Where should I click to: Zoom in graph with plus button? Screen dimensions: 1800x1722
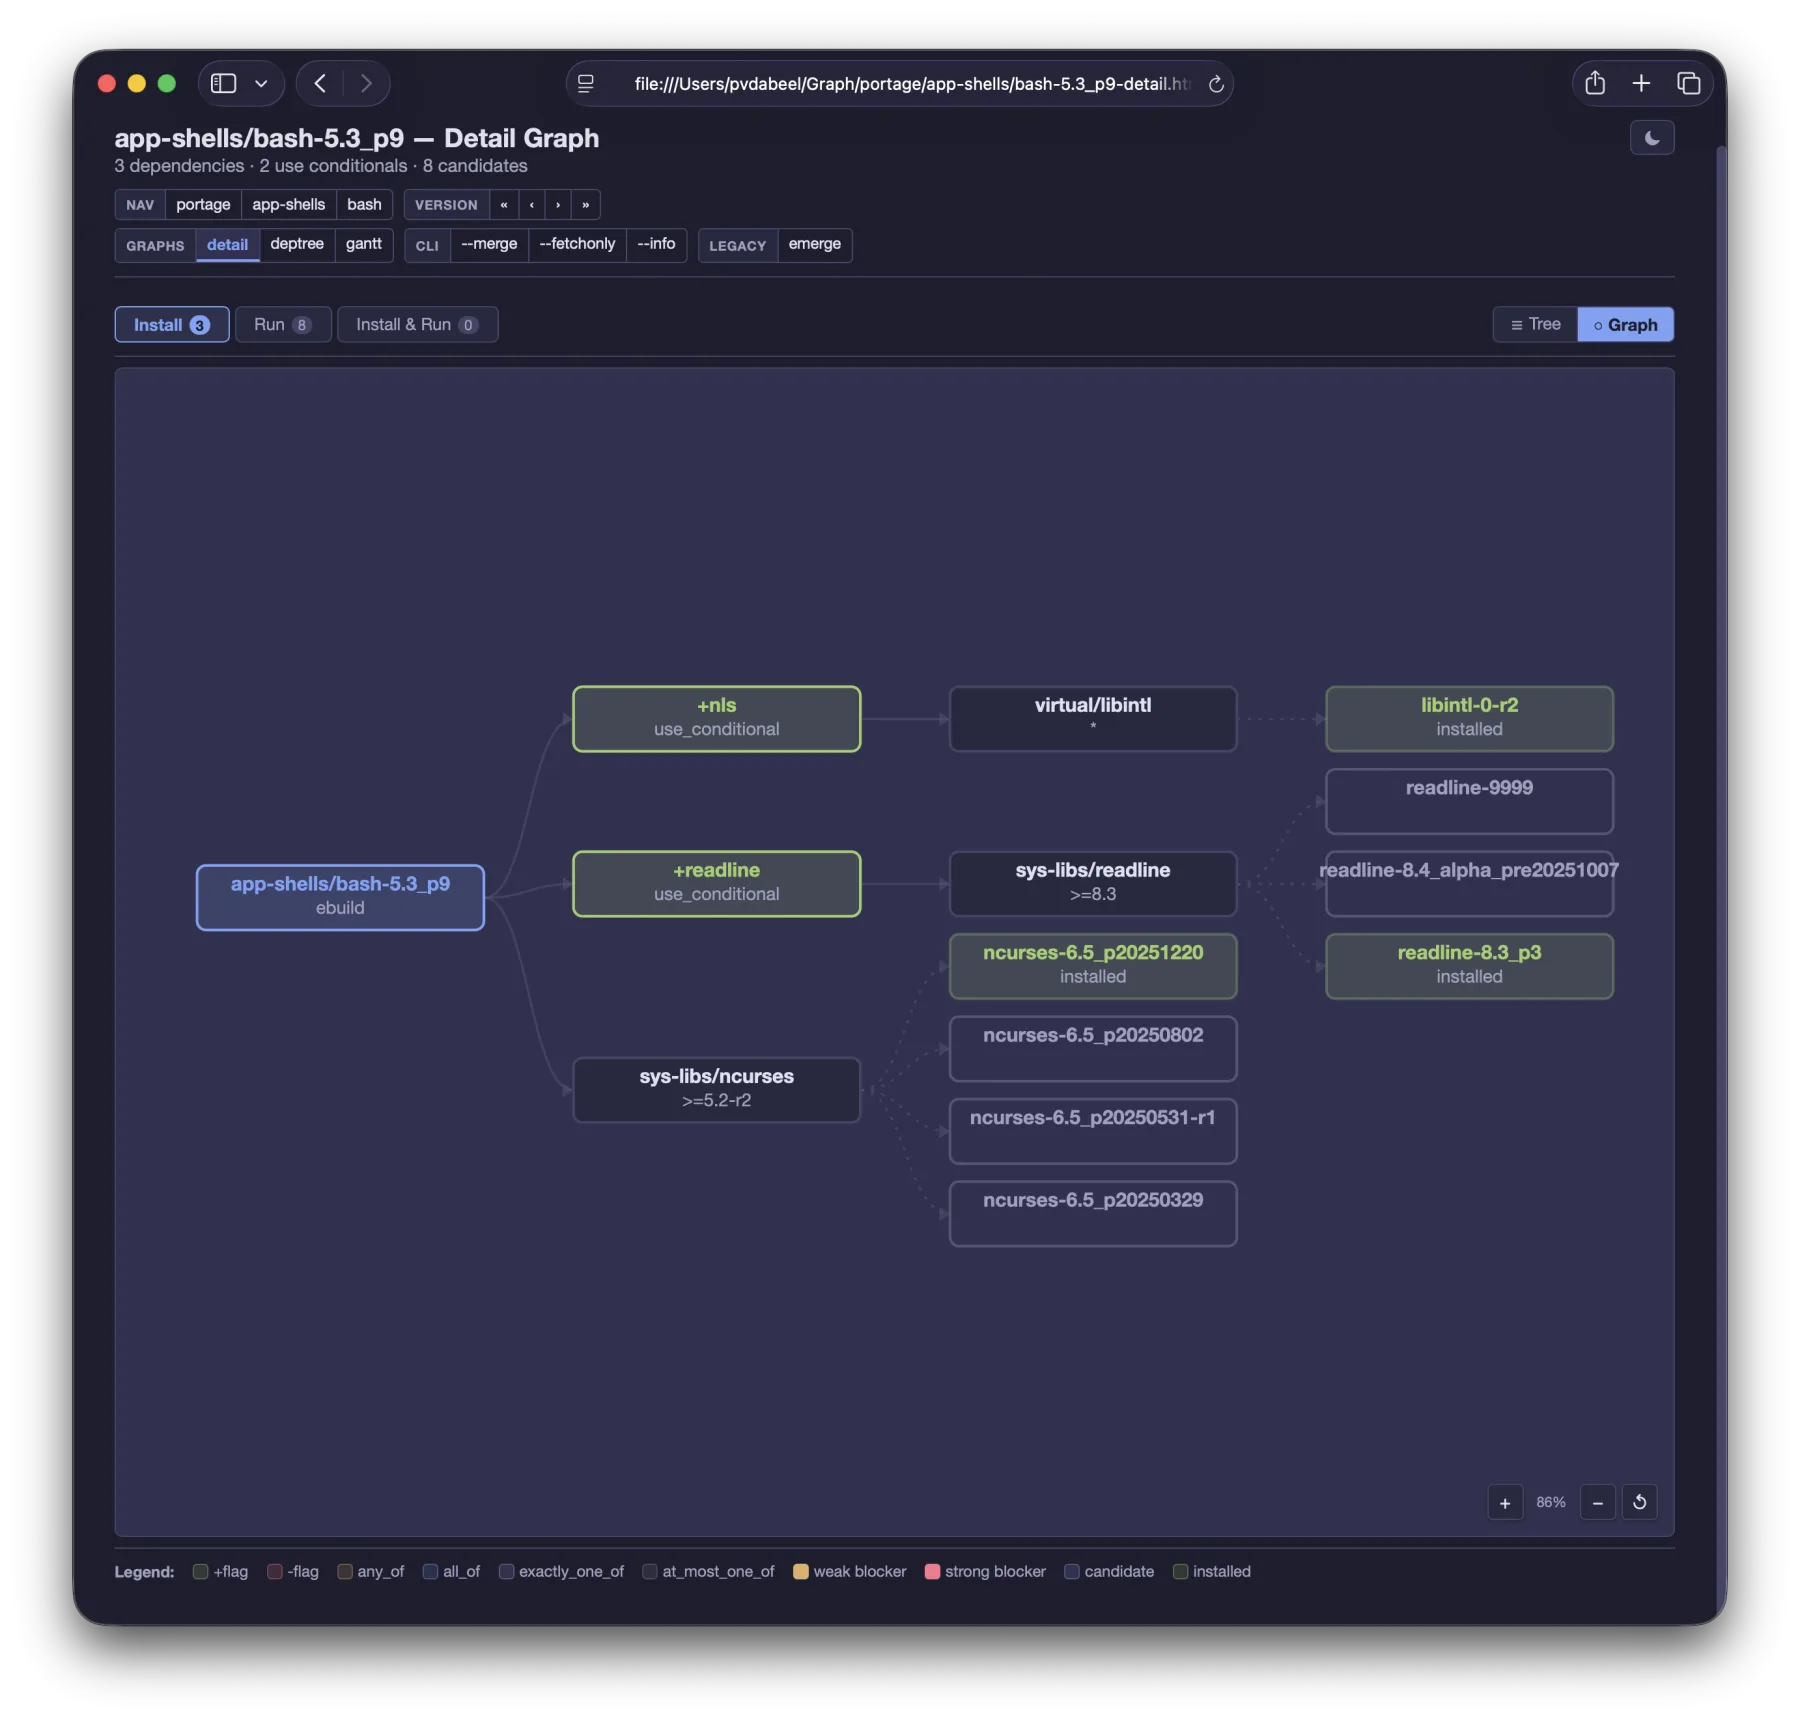[1505, 1502]
